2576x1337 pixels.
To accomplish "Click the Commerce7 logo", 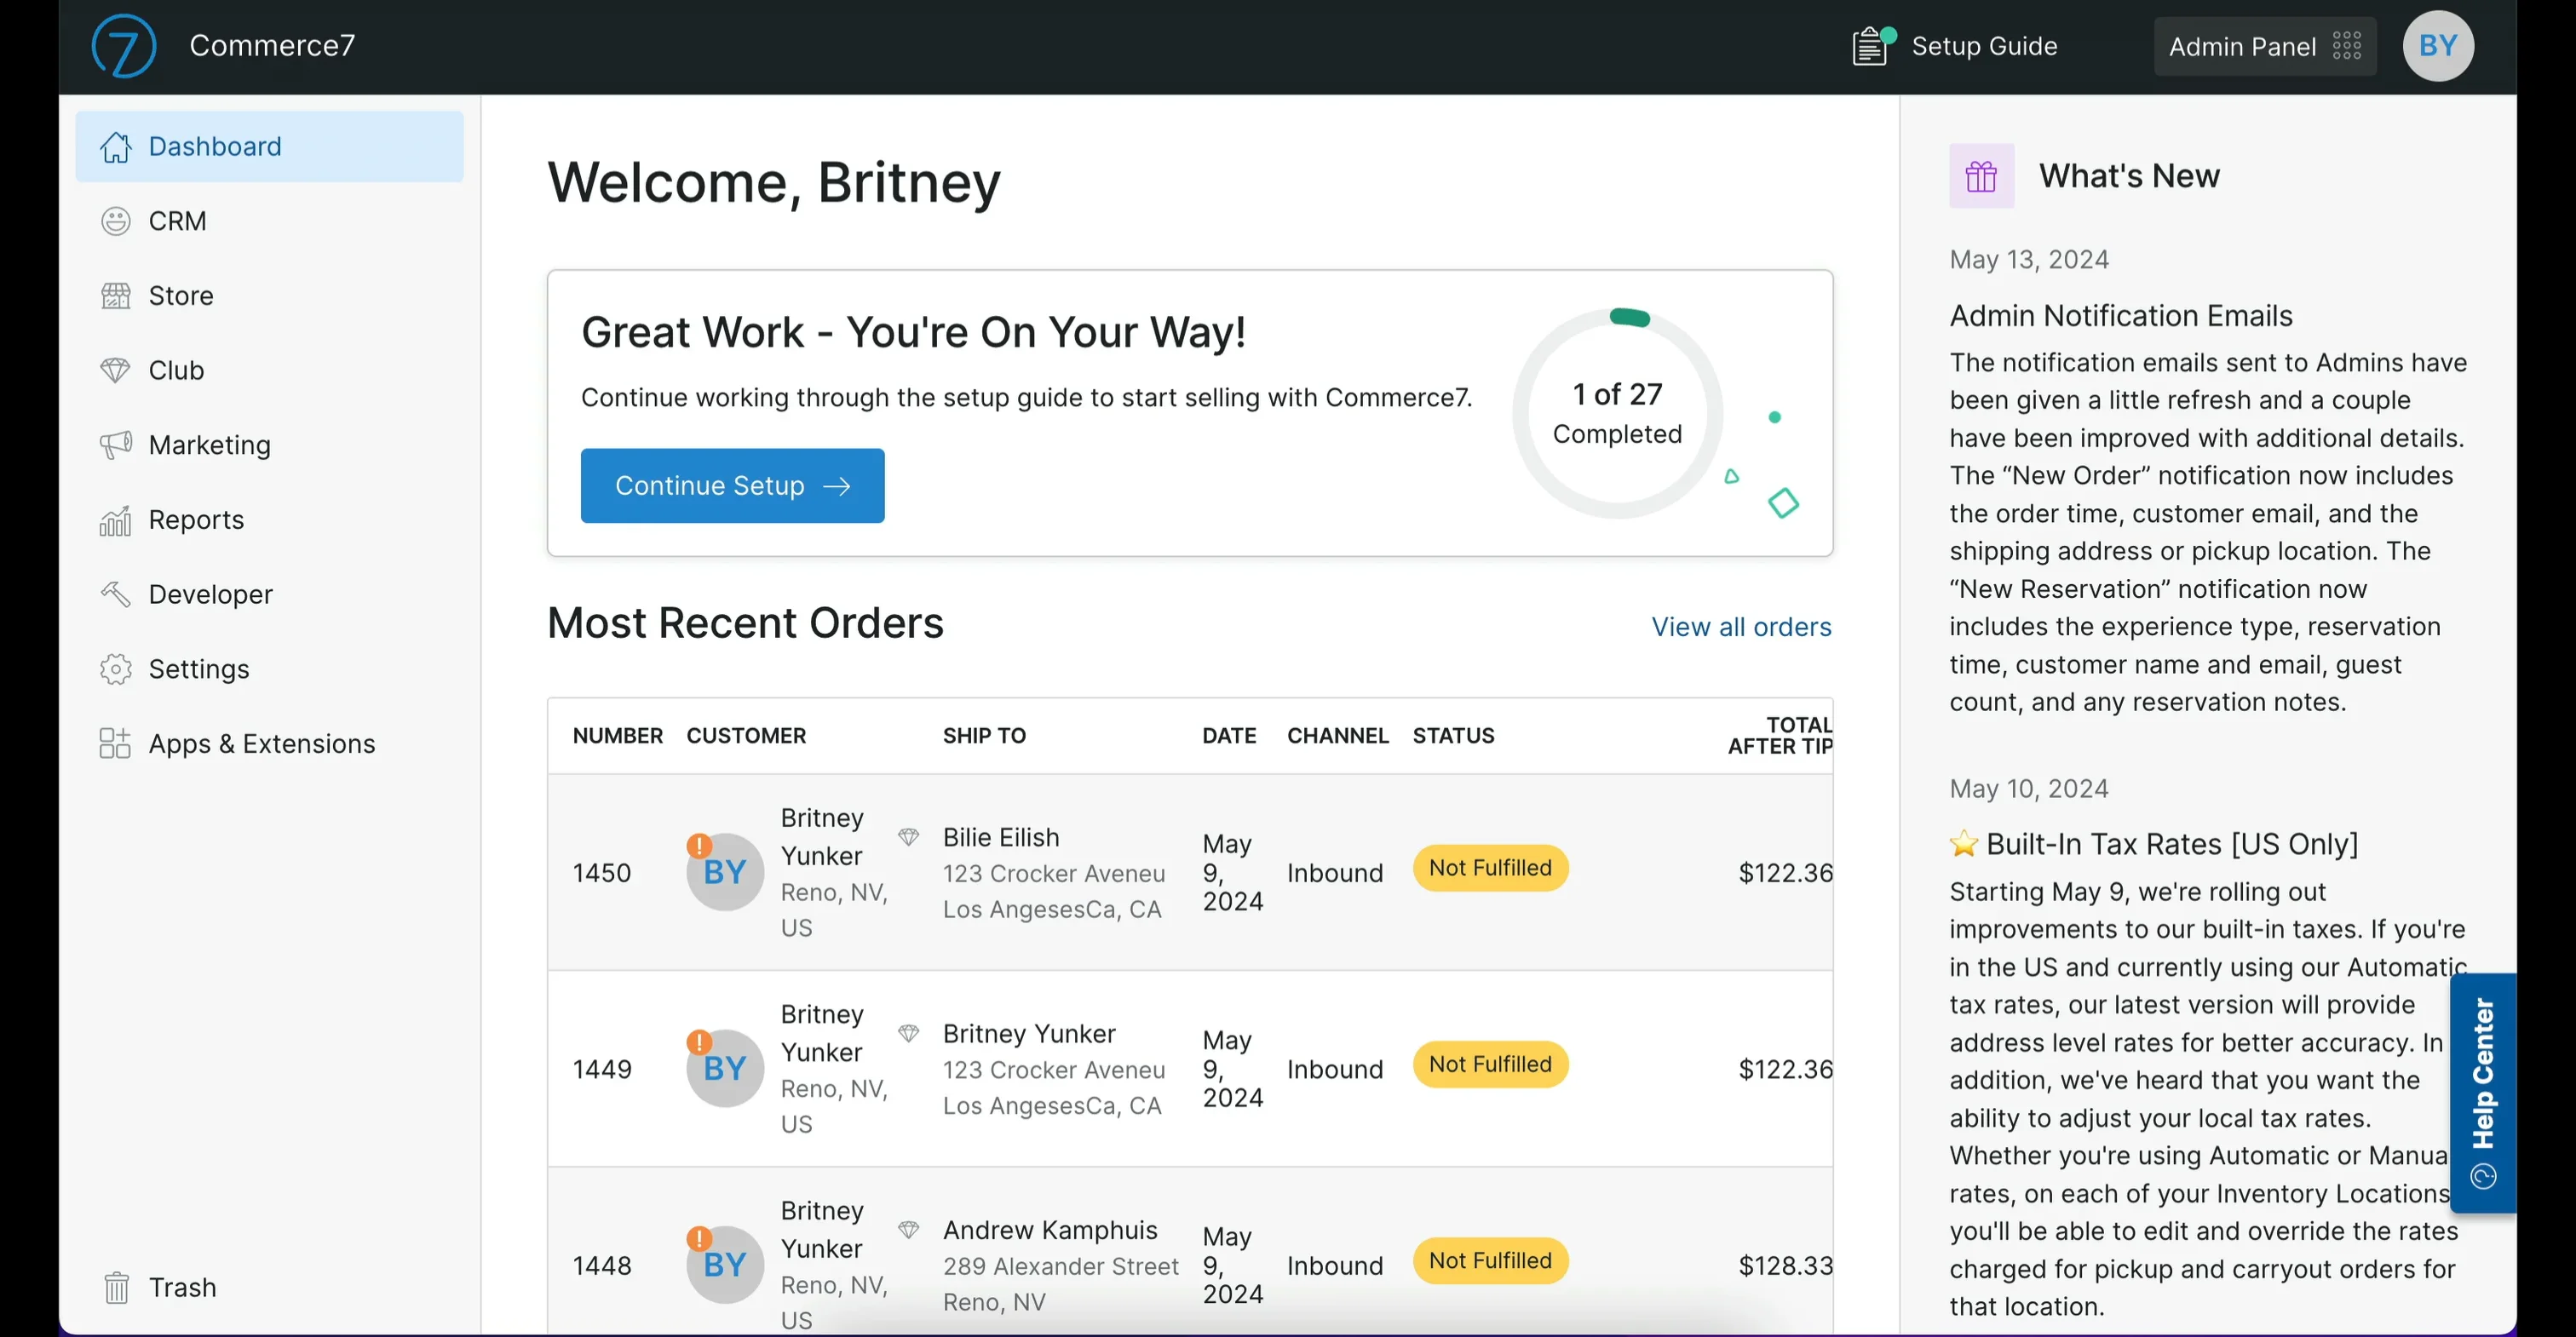I will coord(123,45).
